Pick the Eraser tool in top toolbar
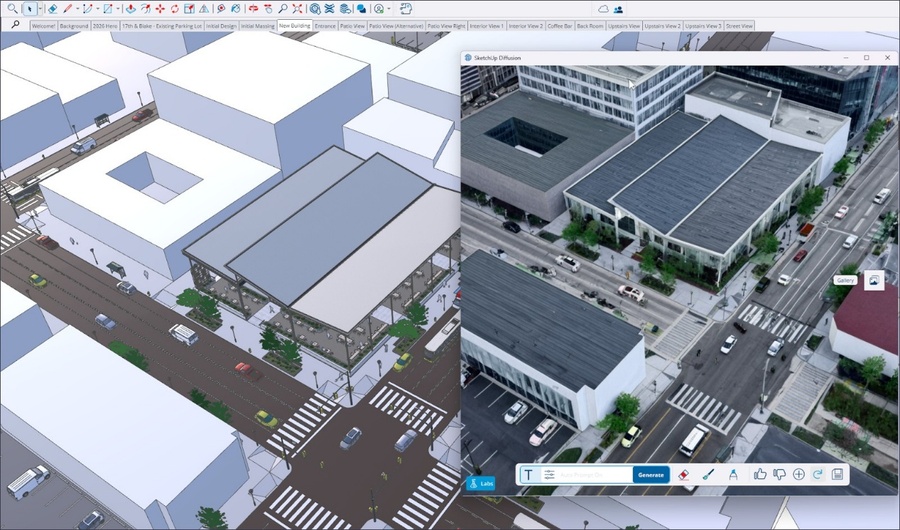The image size is (900, 530). click(x=53, y=8)
